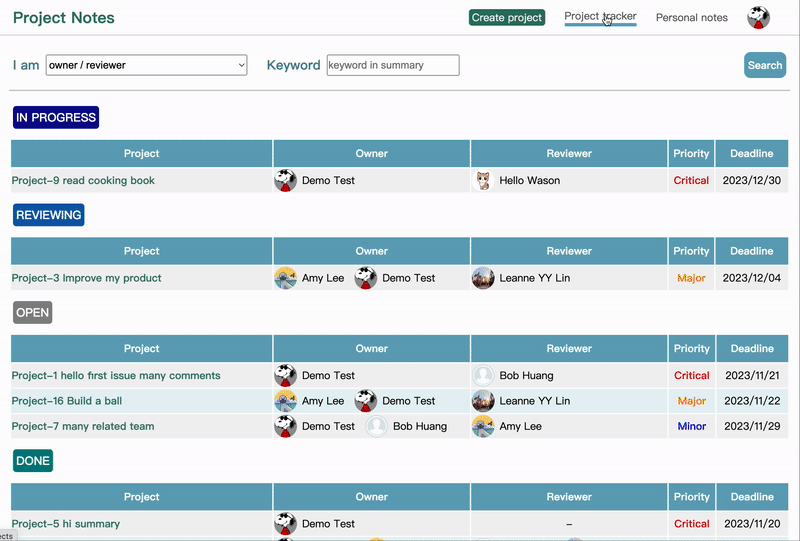Viewport: 800px width, 541px height.
Task: Click the user profile avatar in header
Action: point(758,18)
